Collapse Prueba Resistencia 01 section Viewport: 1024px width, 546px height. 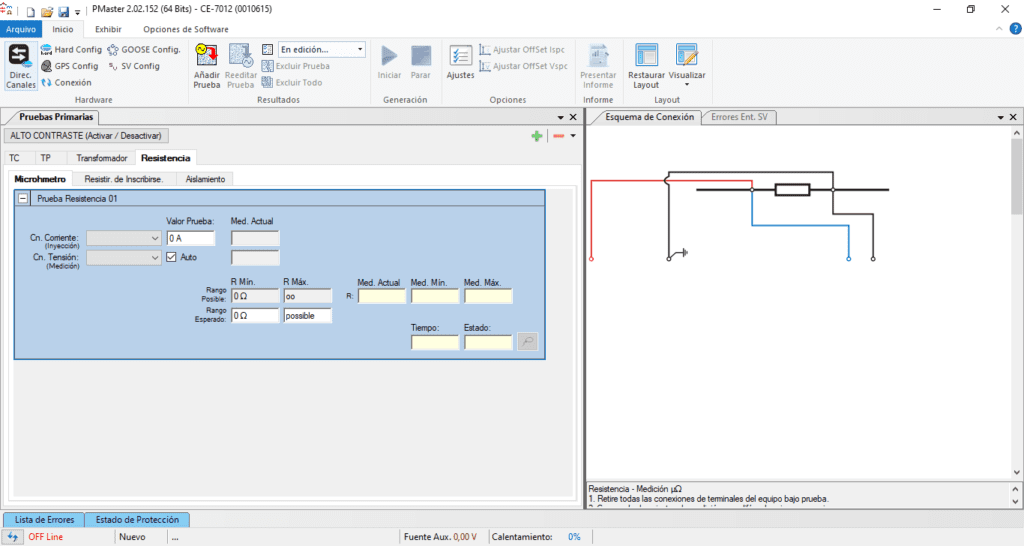click(23, 199)
